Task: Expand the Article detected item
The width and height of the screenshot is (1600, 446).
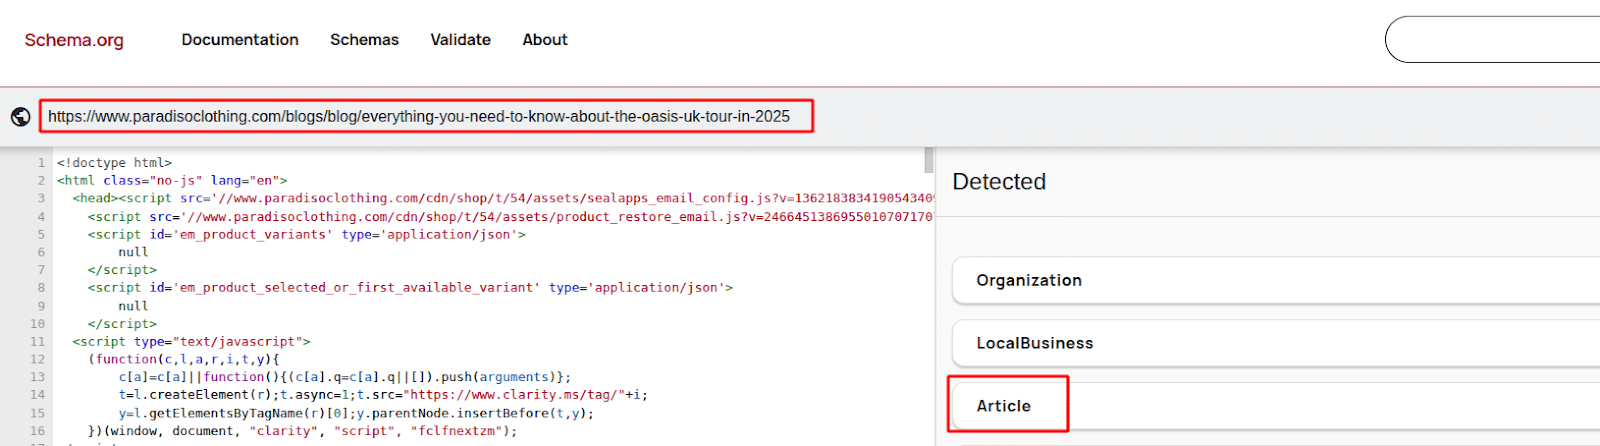Action: click(x=1276, y=406)
